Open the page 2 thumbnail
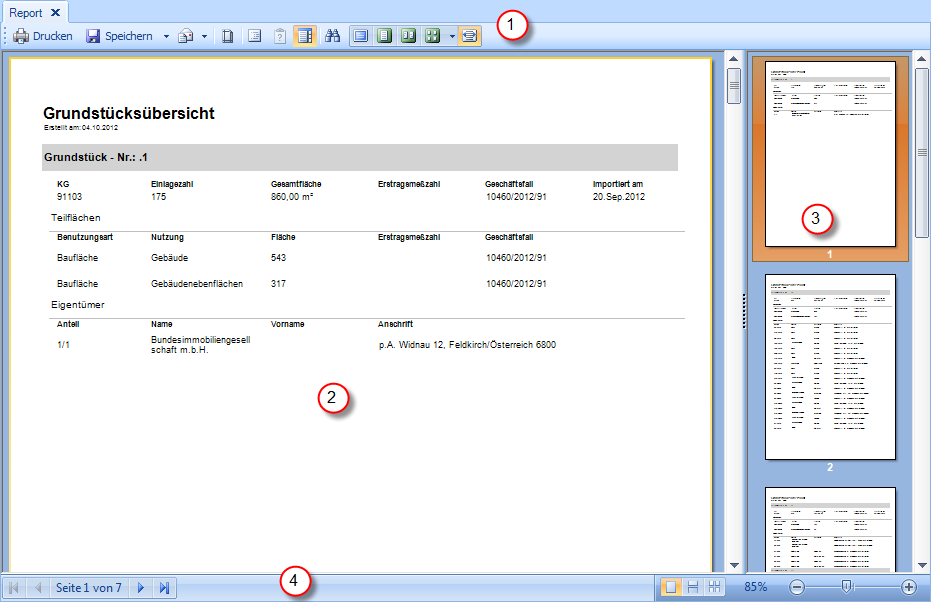The image size is (931, 602). click(829, 367)
